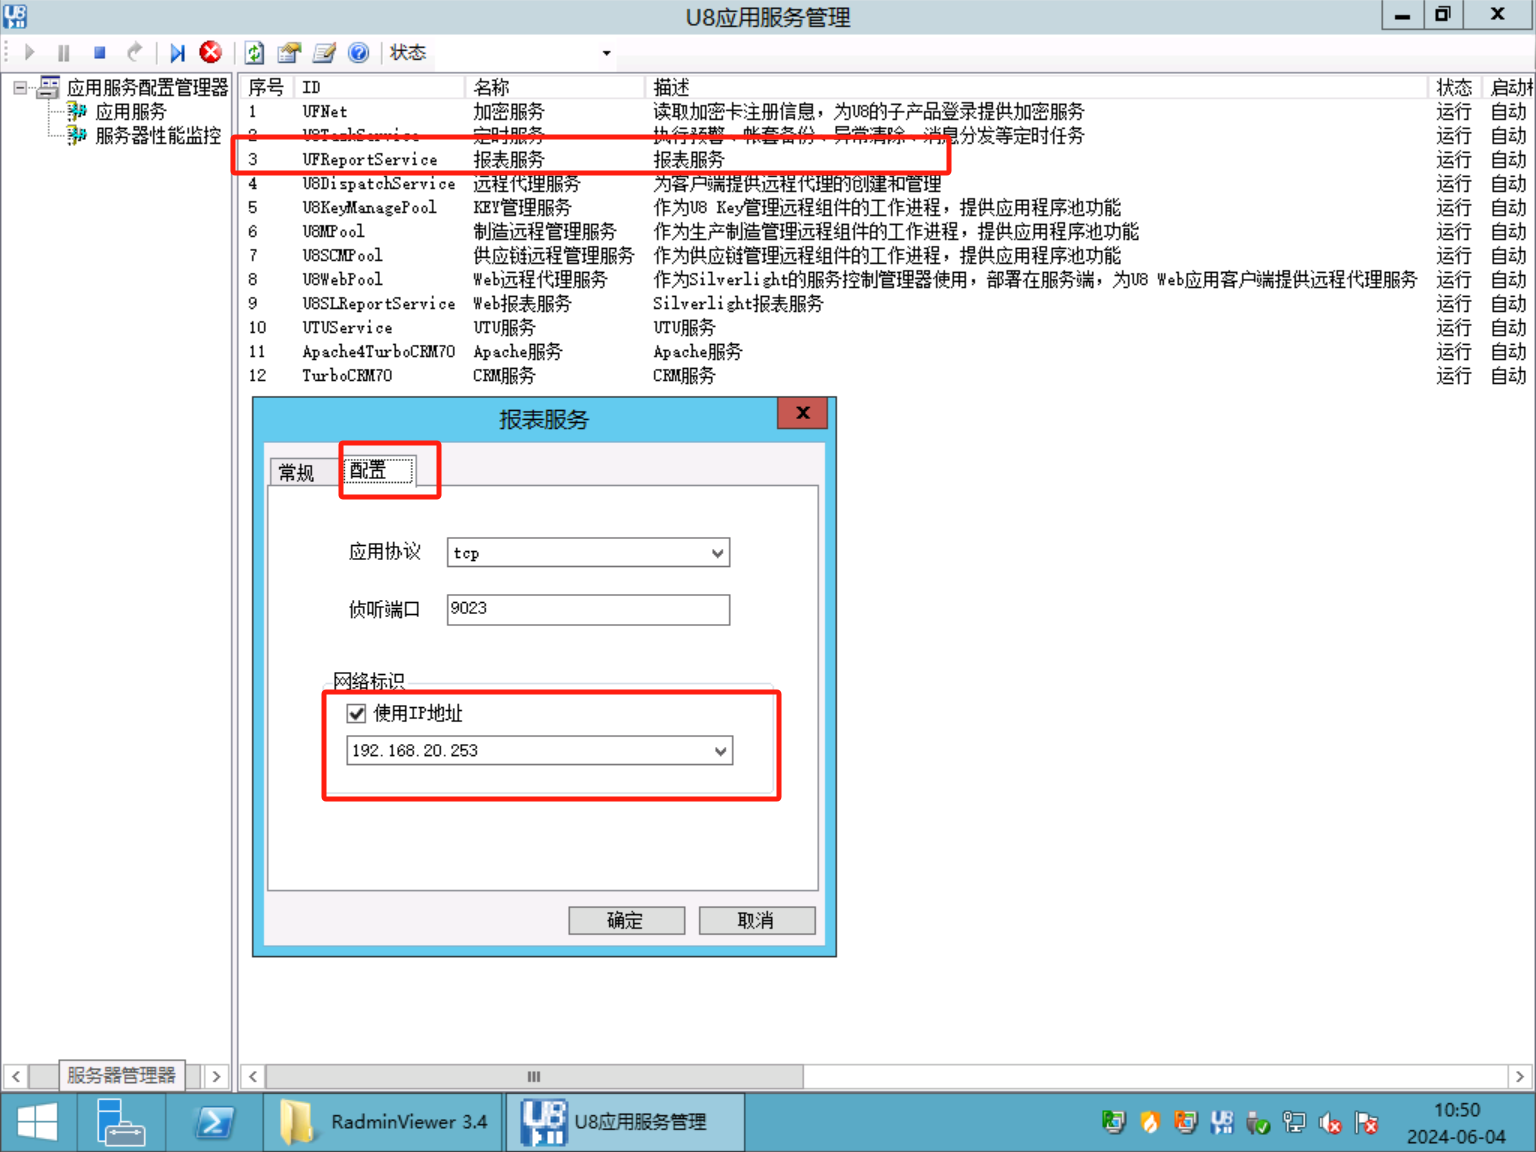Open the 状态 toolbar dropdown arrow
This screenshot has height=1152, width=1536.
tap(606, 53)
